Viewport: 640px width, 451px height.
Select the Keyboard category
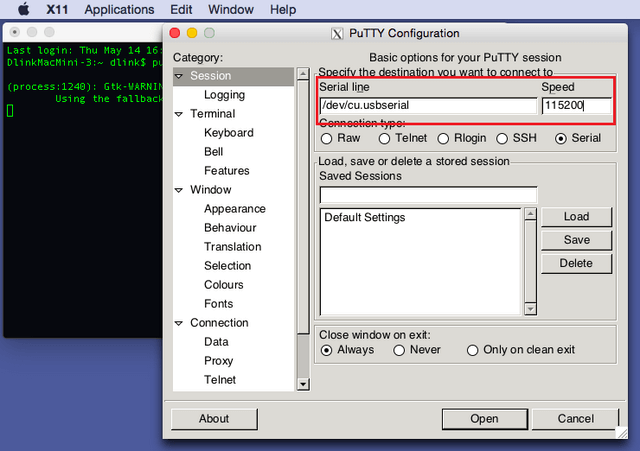coord(229,133)
